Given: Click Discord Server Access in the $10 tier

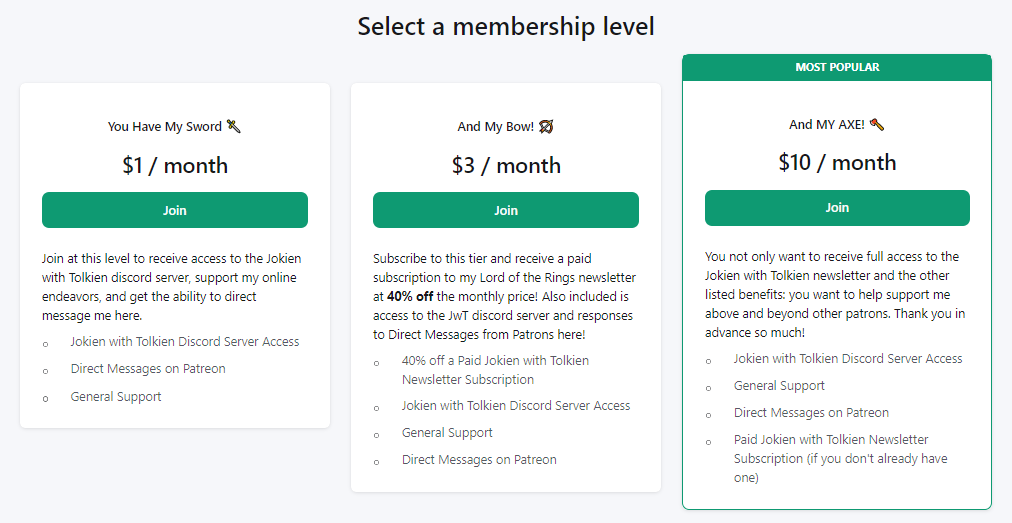Looking at the screenshot, I should tap(848, 359).
